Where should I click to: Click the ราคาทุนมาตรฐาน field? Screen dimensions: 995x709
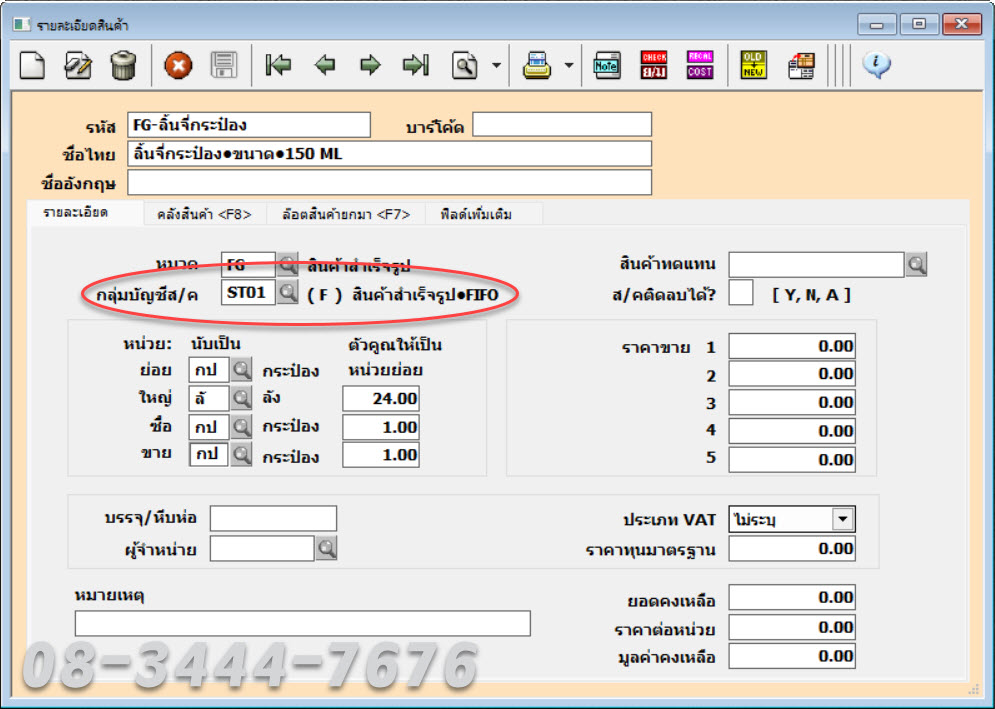(x=792, y=549)
